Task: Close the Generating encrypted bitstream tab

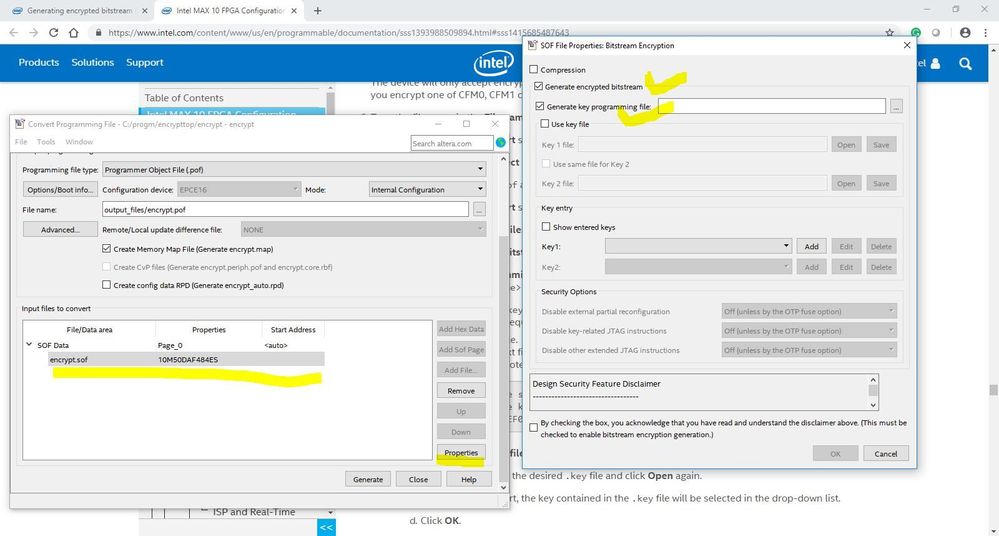Action: click(x=145, y=11)
